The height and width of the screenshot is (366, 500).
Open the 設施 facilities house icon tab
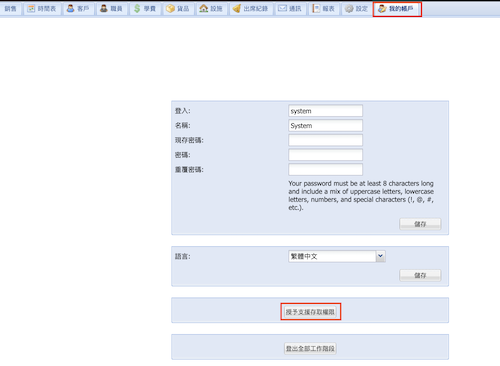point(211,9)
